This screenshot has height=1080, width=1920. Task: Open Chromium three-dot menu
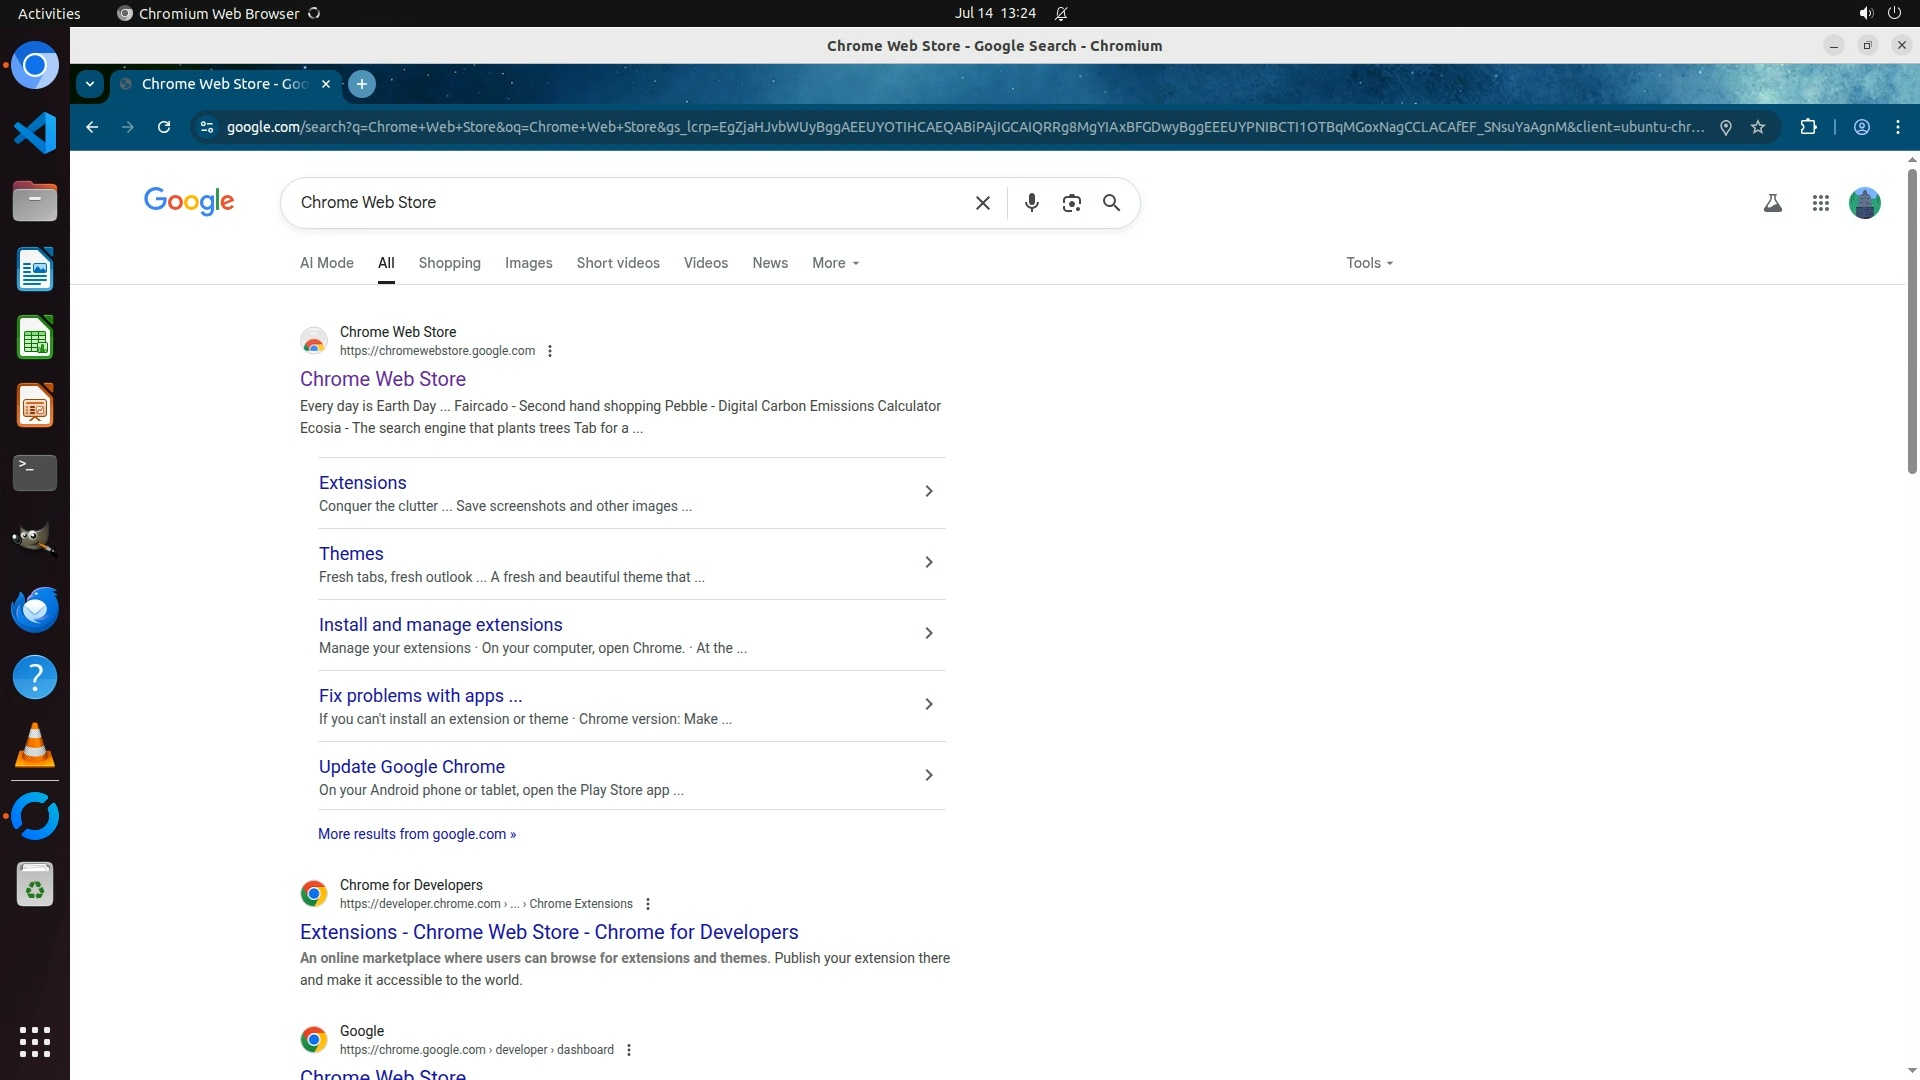(1897, 127)
